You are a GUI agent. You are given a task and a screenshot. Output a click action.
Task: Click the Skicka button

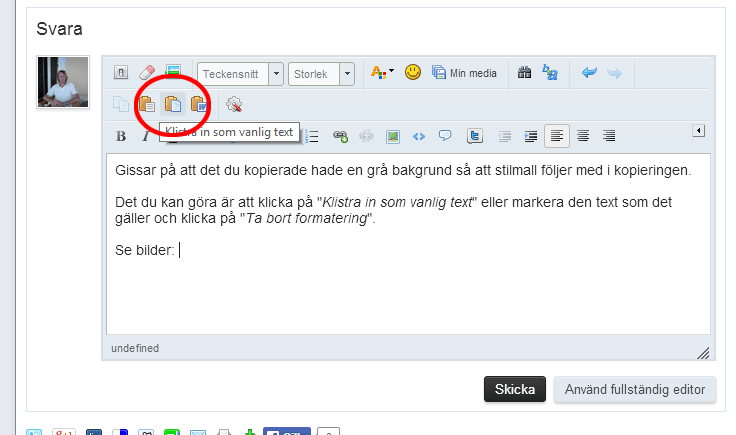point(515,389)
